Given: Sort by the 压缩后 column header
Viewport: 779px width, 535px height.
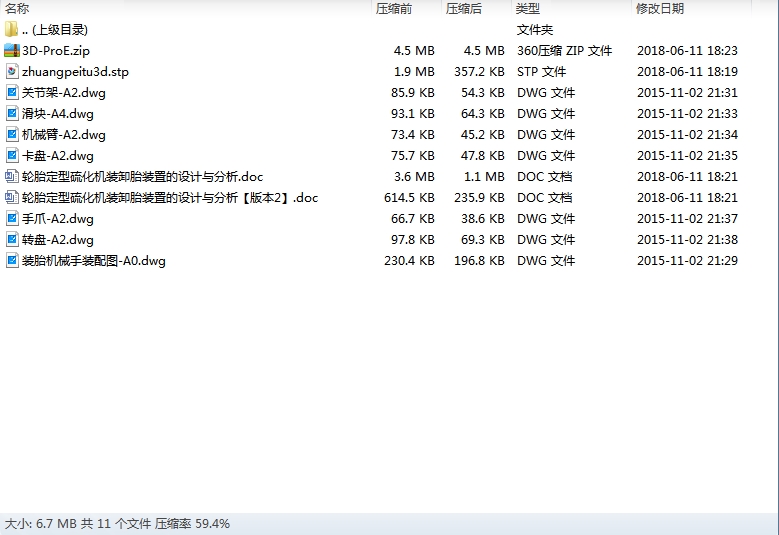Looking at the screenshot, I should pos(464,8).
